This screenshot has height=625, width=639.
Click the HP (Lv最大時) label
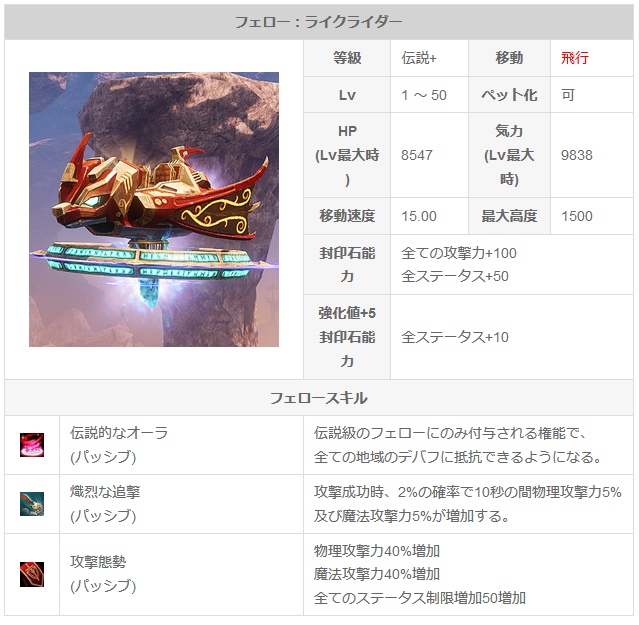point(347,155)
